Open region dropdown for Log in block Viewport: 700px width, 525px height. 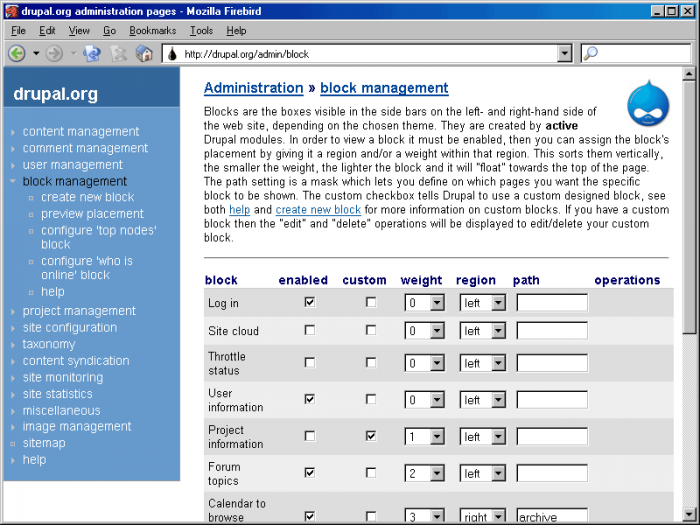[x=483, y=303]
